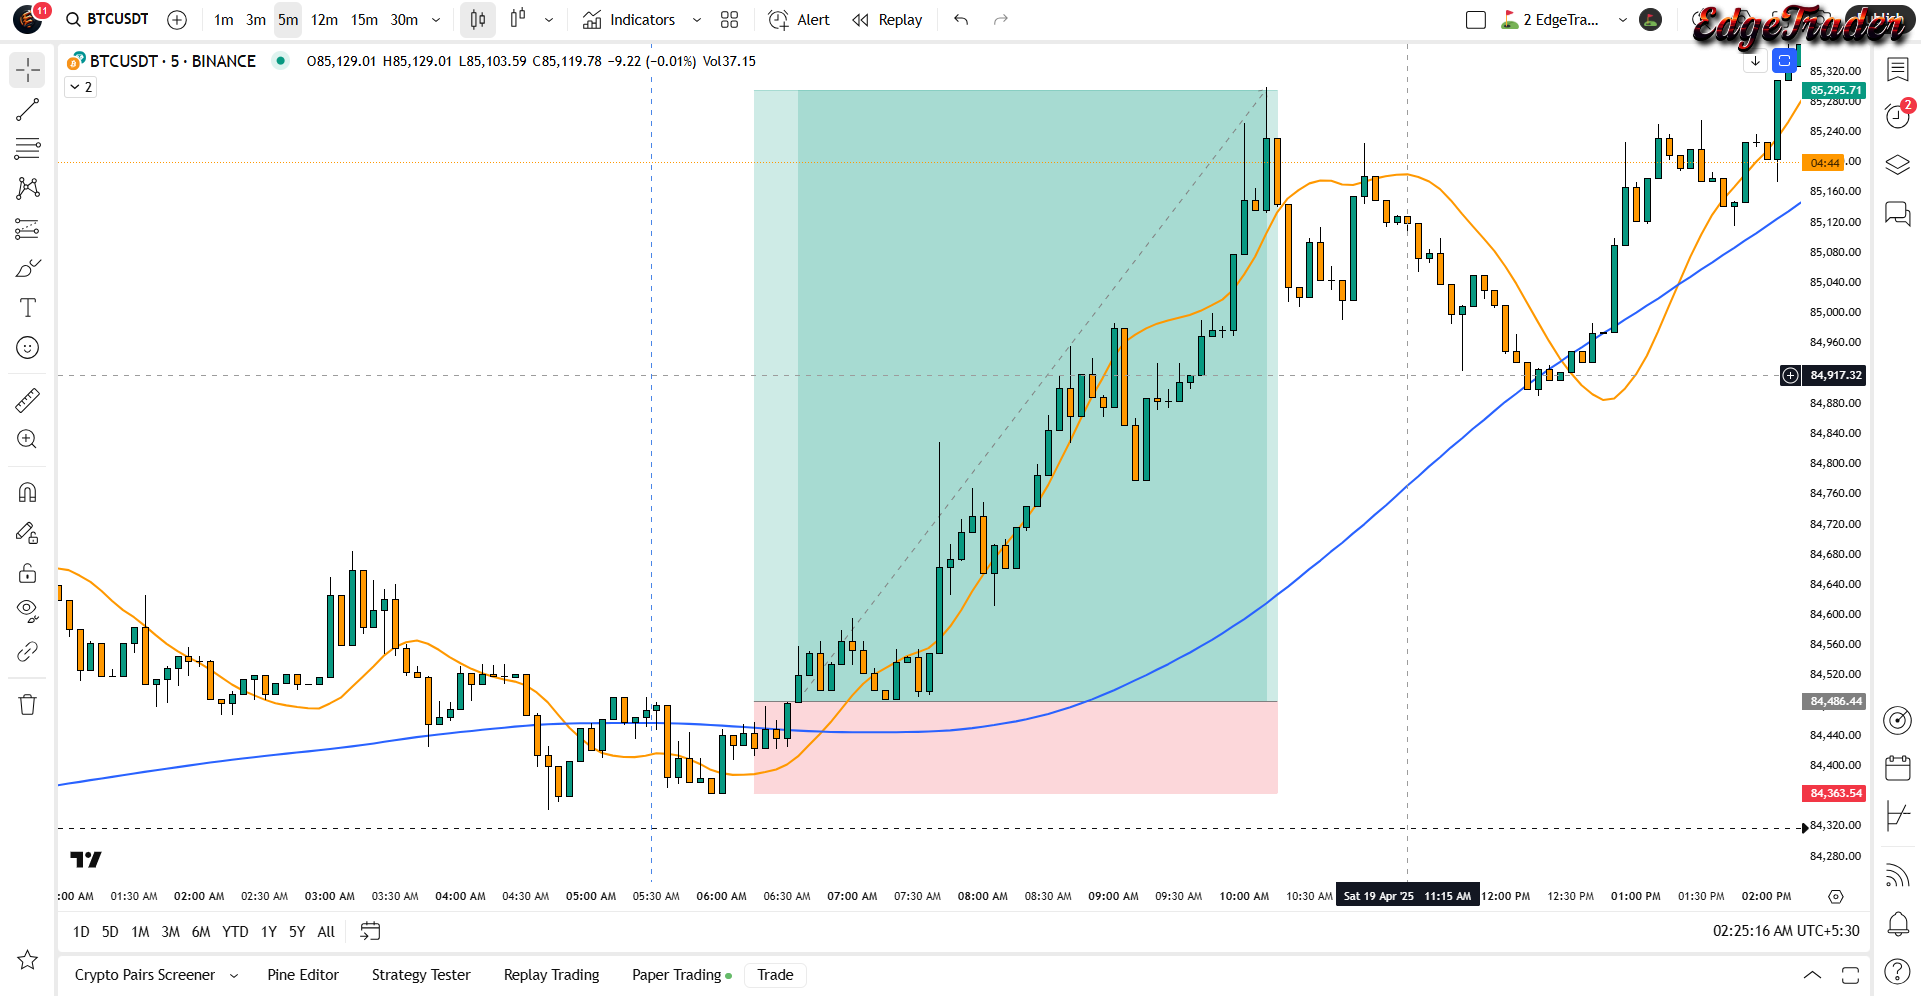Open the Replay Trading tab
The width and height of the screenshot is (1921, 996).
coord(552,975)
